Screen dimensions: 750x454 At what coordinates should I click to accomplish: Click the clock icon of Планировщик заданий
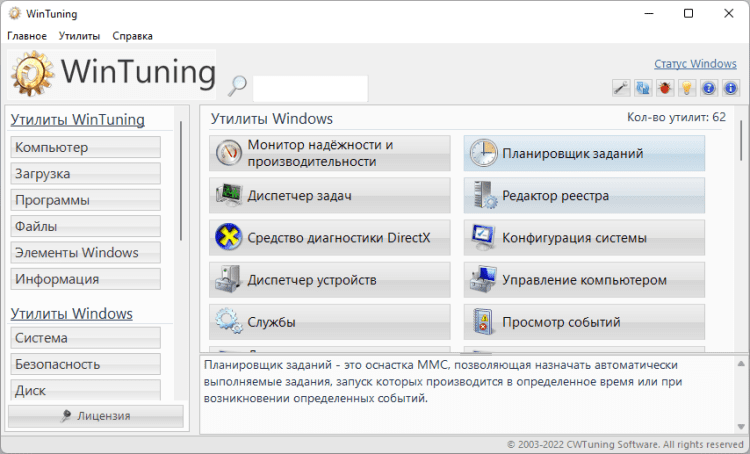483,153
